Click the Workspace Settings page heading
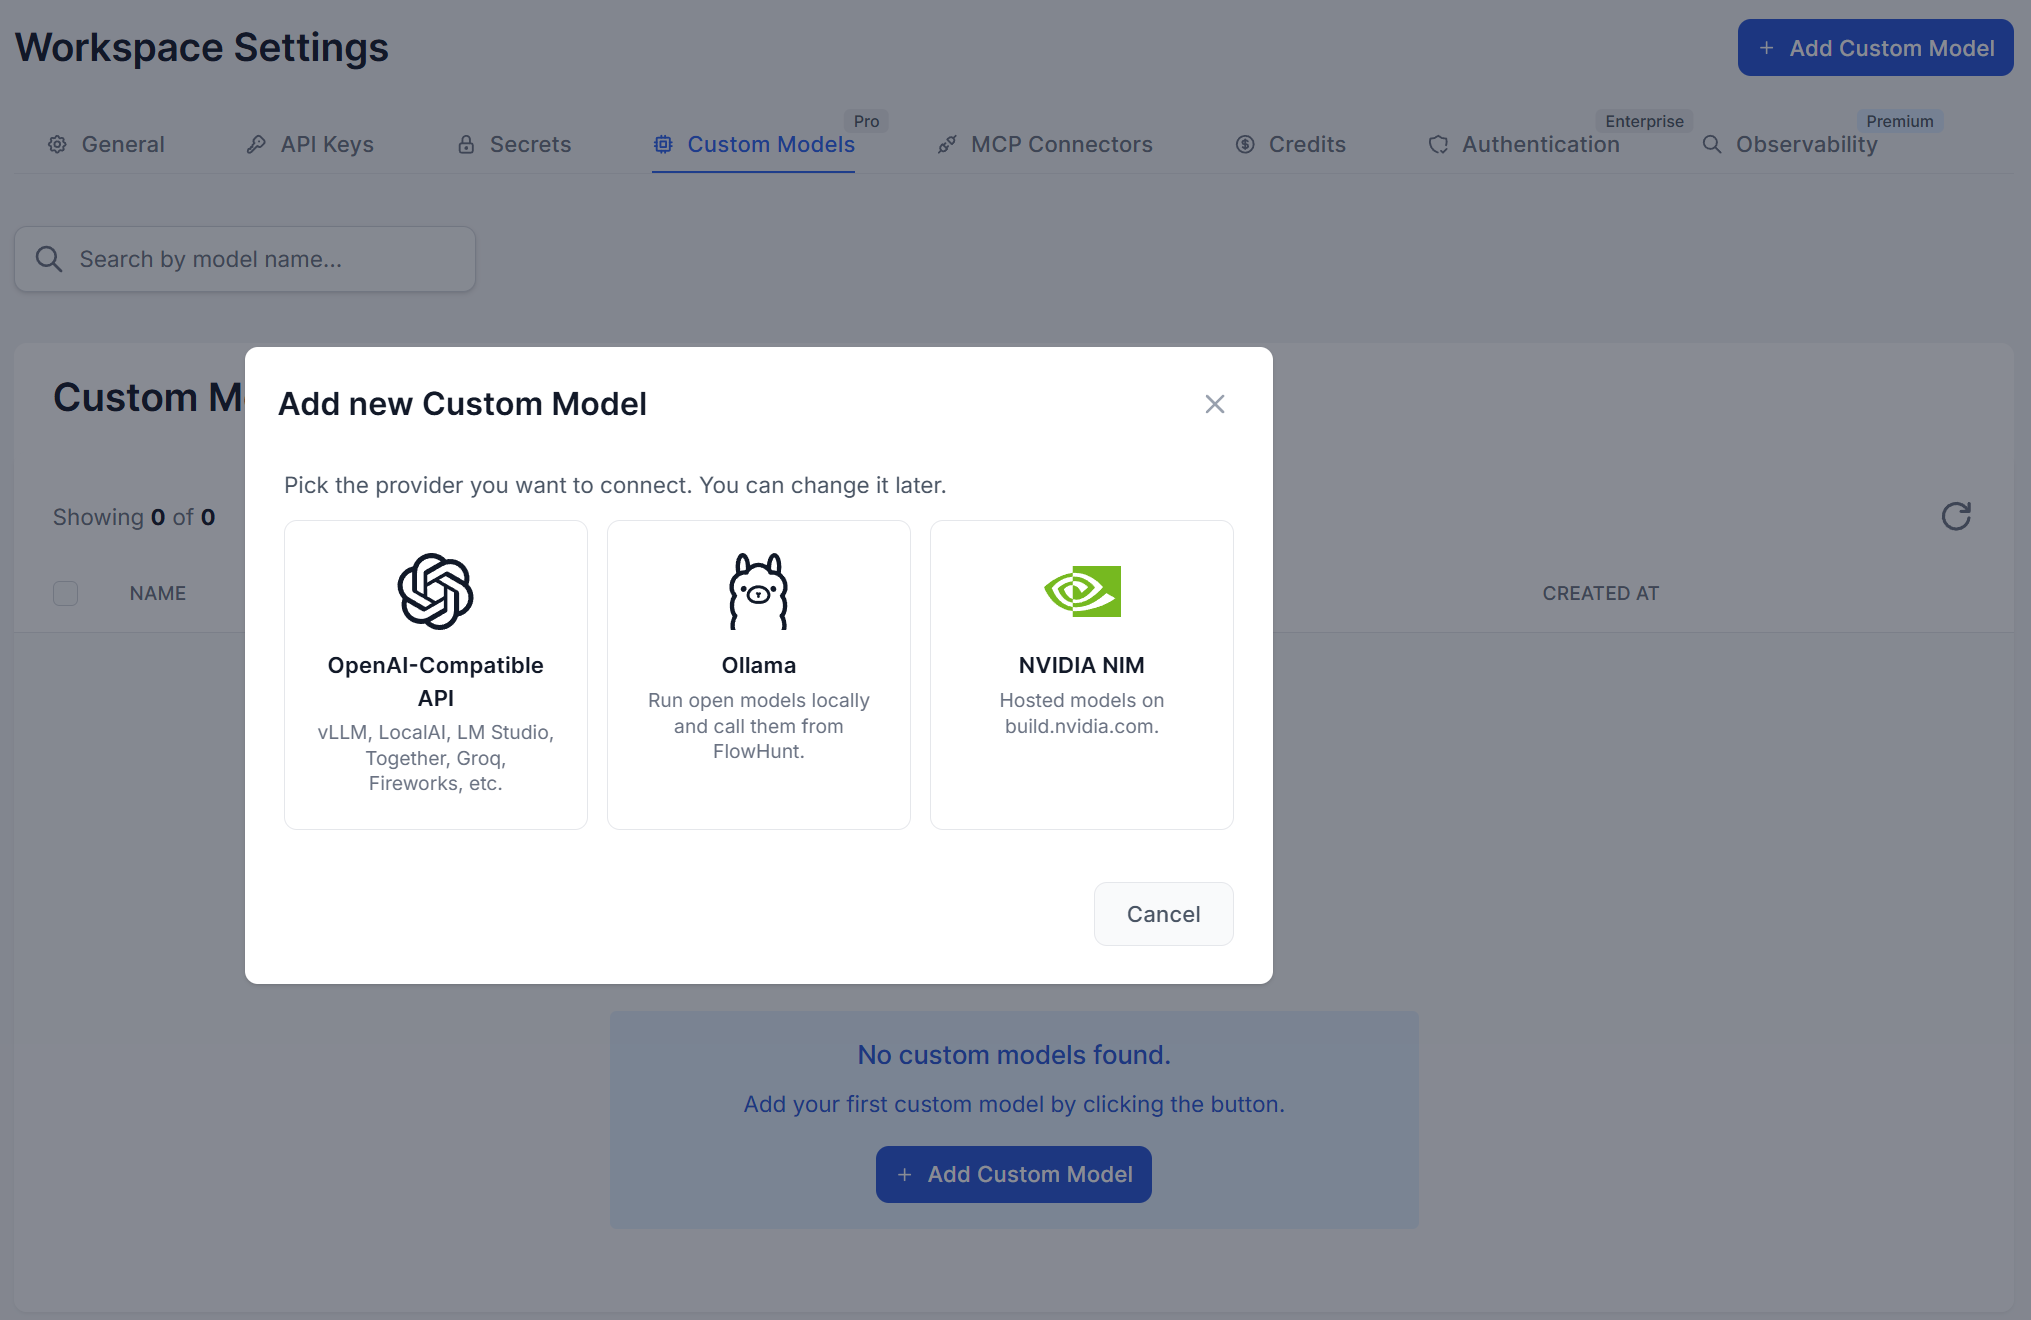The image size is (2031, 1320). (202, 48)
